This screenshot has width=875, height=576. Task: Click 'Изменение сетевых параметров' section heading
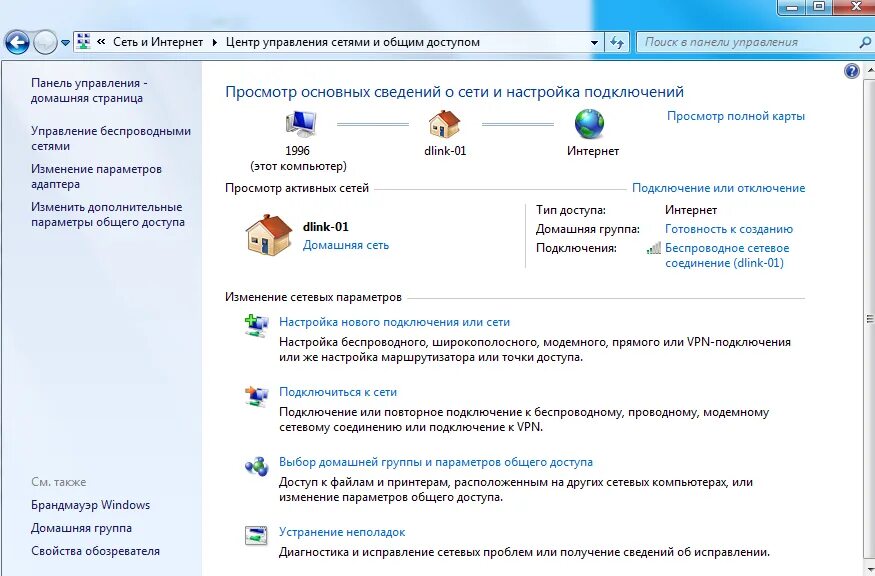(x=313, y=297)
